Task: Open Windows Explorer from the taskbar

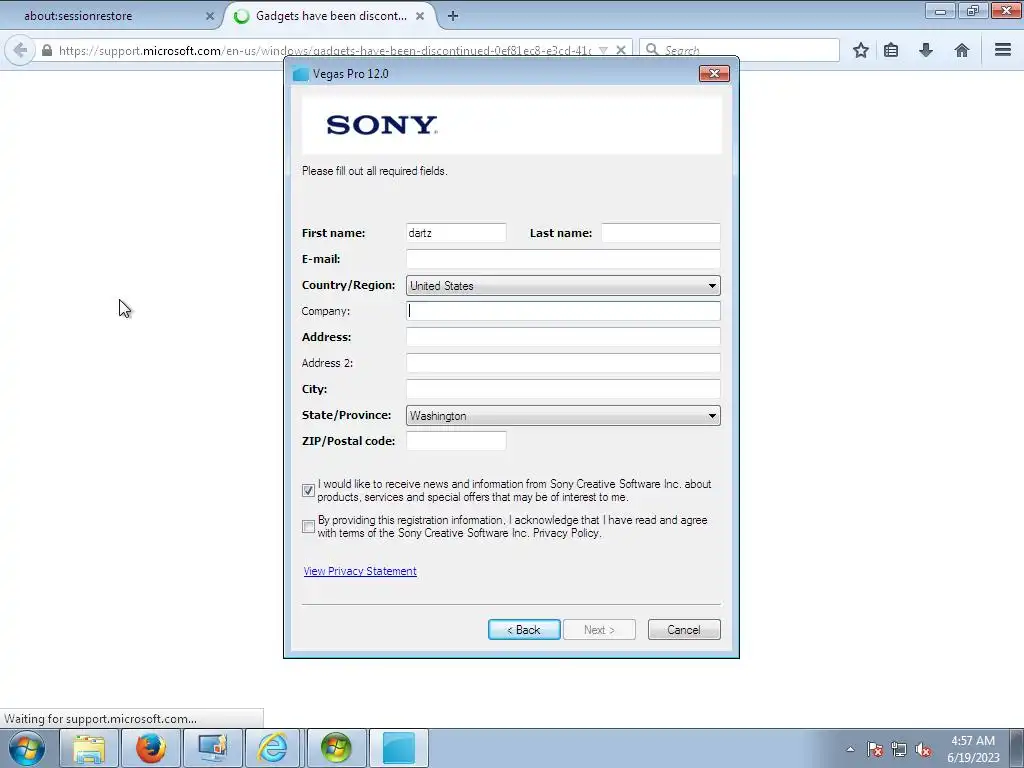Action: (89, 748)
